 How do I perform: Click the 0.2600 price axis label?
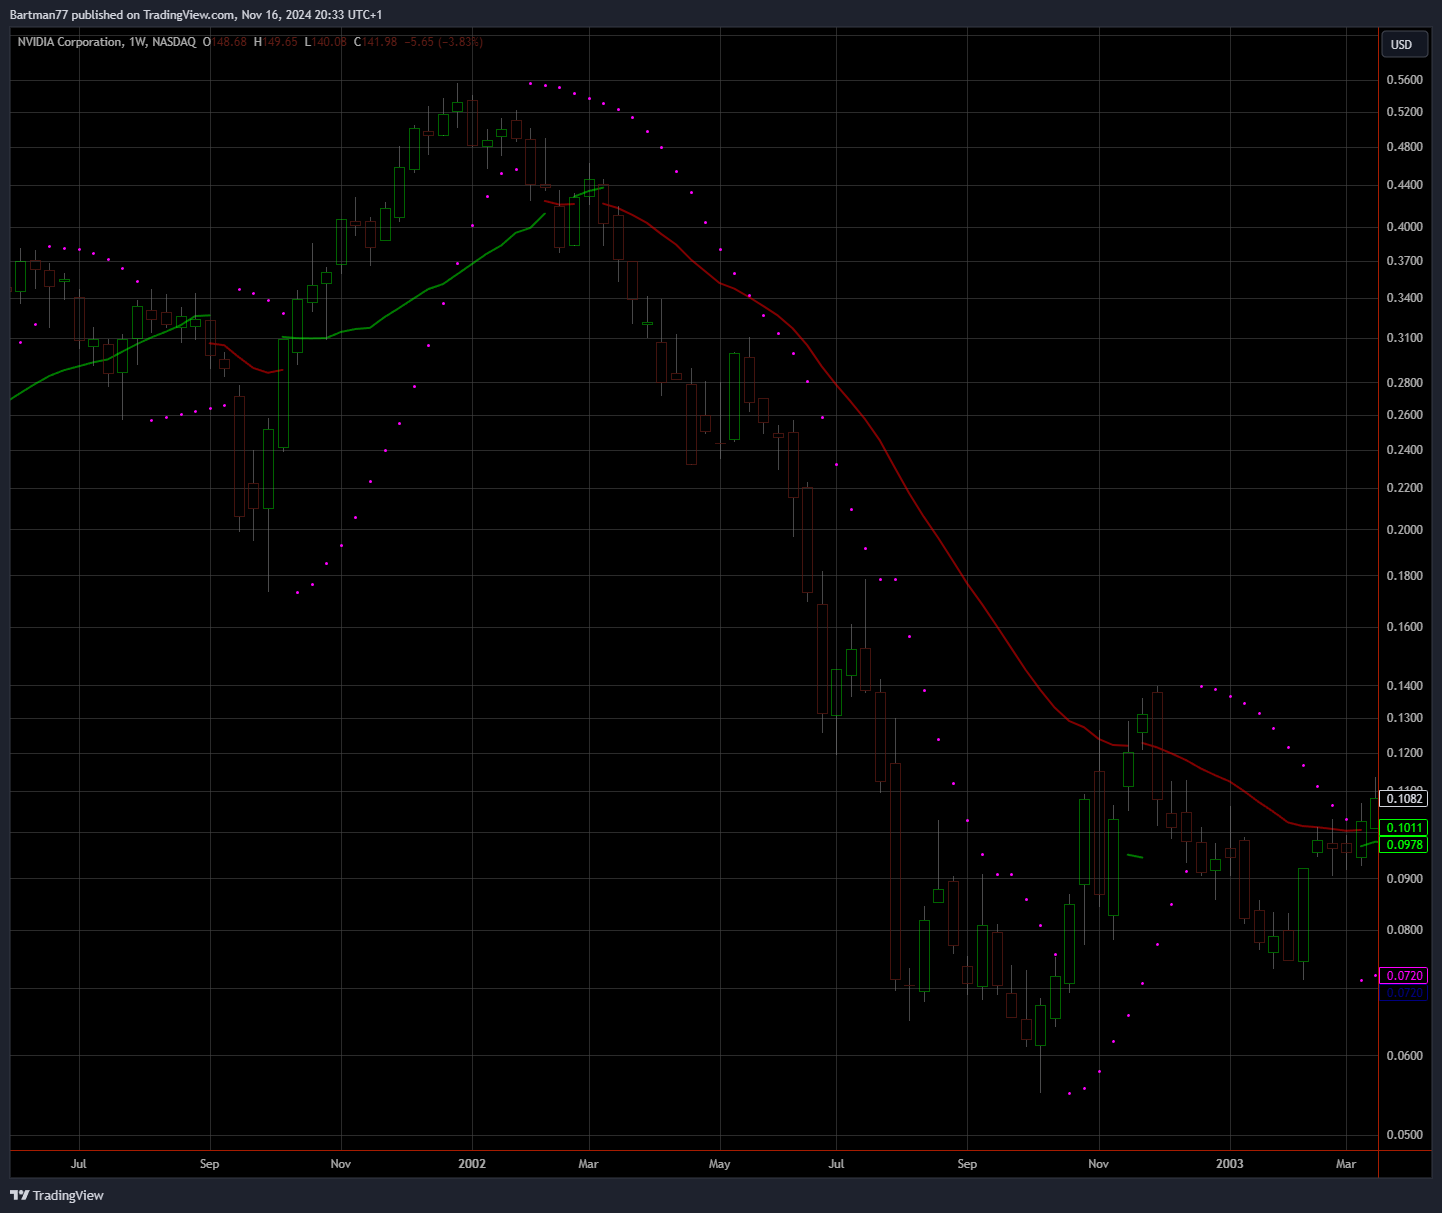pyautogui.click(x=1405, y=415)
